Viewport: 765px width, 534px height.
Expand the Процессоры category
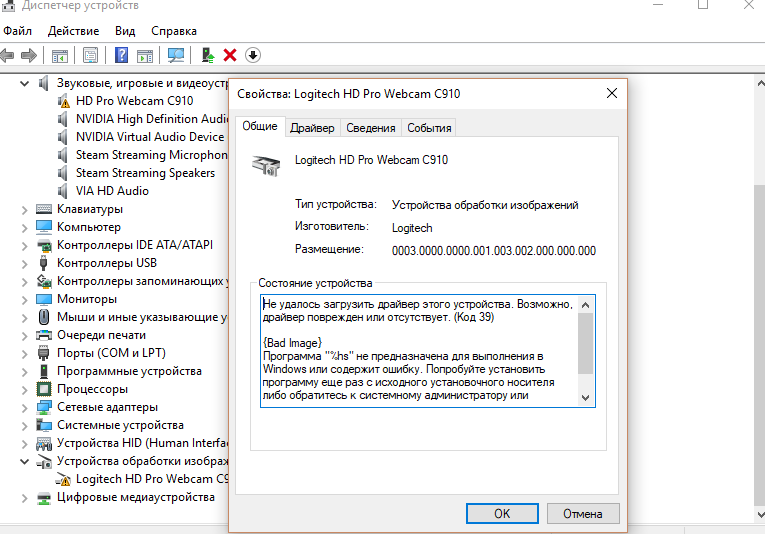(24, 390)
